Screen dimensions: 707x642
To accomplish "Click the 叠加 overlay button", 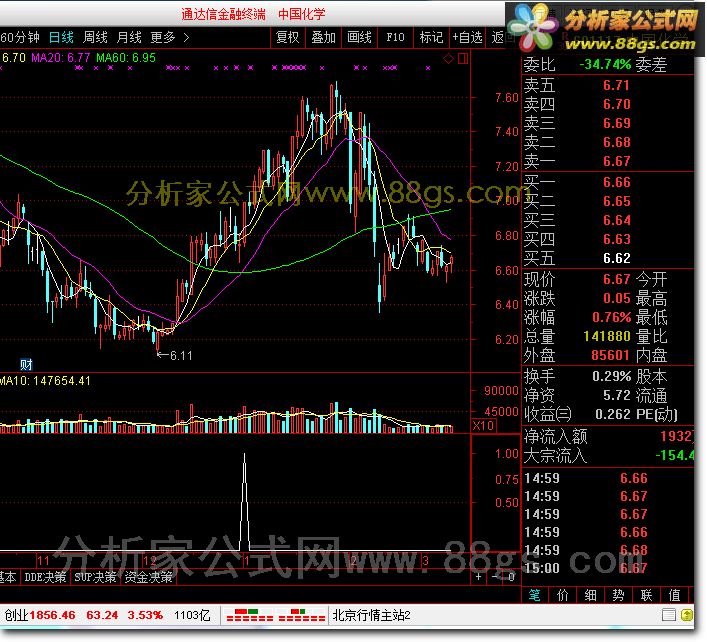I will (323, 37).
